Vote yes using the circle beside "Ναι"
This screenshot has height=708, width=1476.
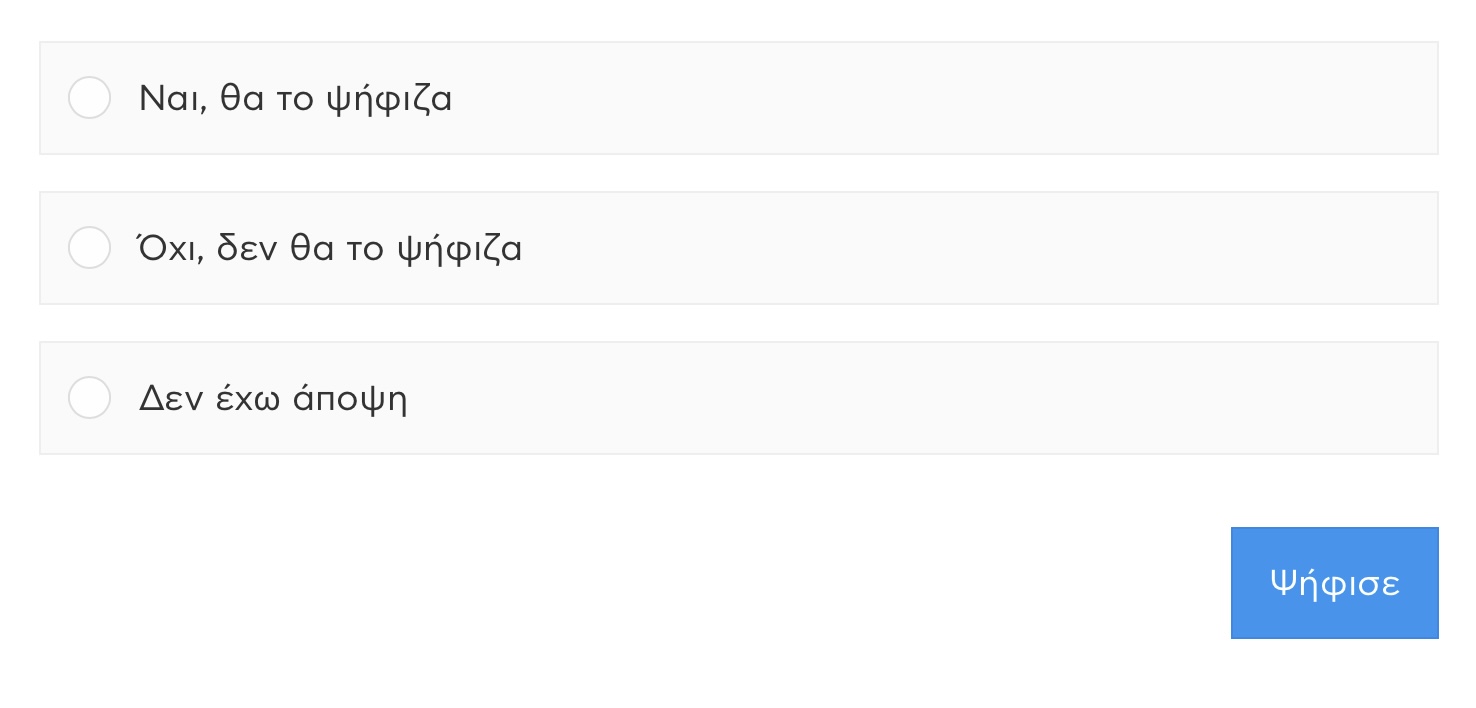point(89,98)
